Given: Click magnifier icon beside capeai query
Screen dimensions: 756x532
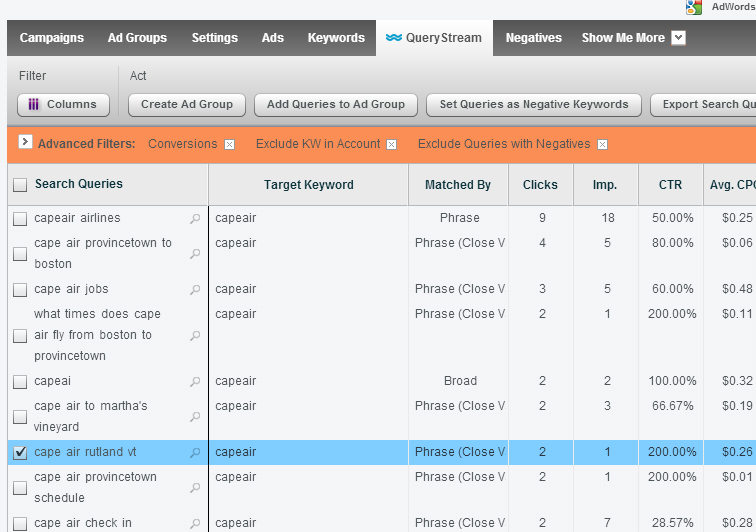Looking at the screenshot, I should (195, 382).
